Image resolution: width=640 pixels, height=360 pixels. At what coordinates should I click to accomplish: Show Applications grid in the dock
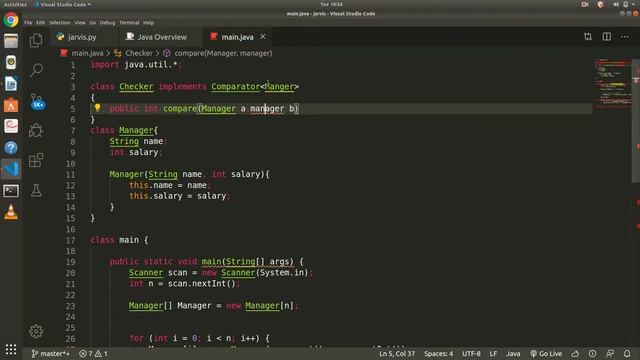[11, 349]
